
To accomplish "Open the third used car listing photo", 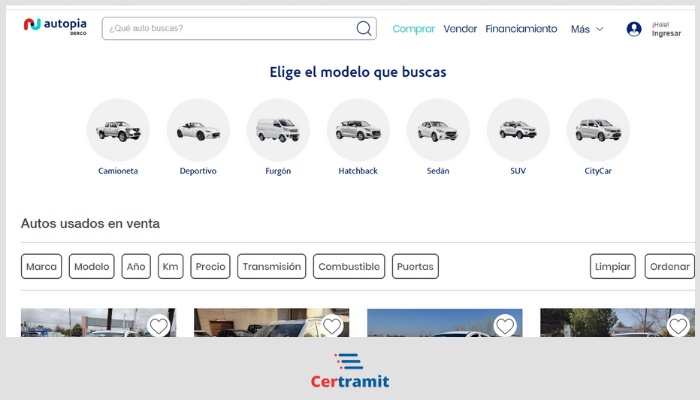I will click(445, 323).
